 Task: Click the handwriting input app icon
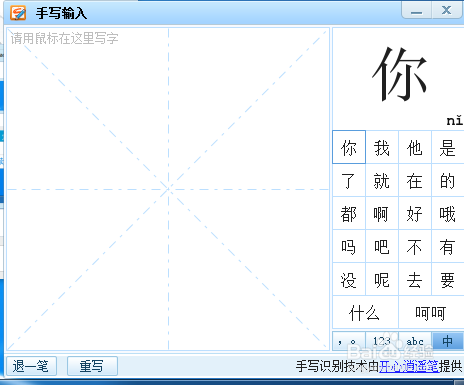tap(18, 13)
